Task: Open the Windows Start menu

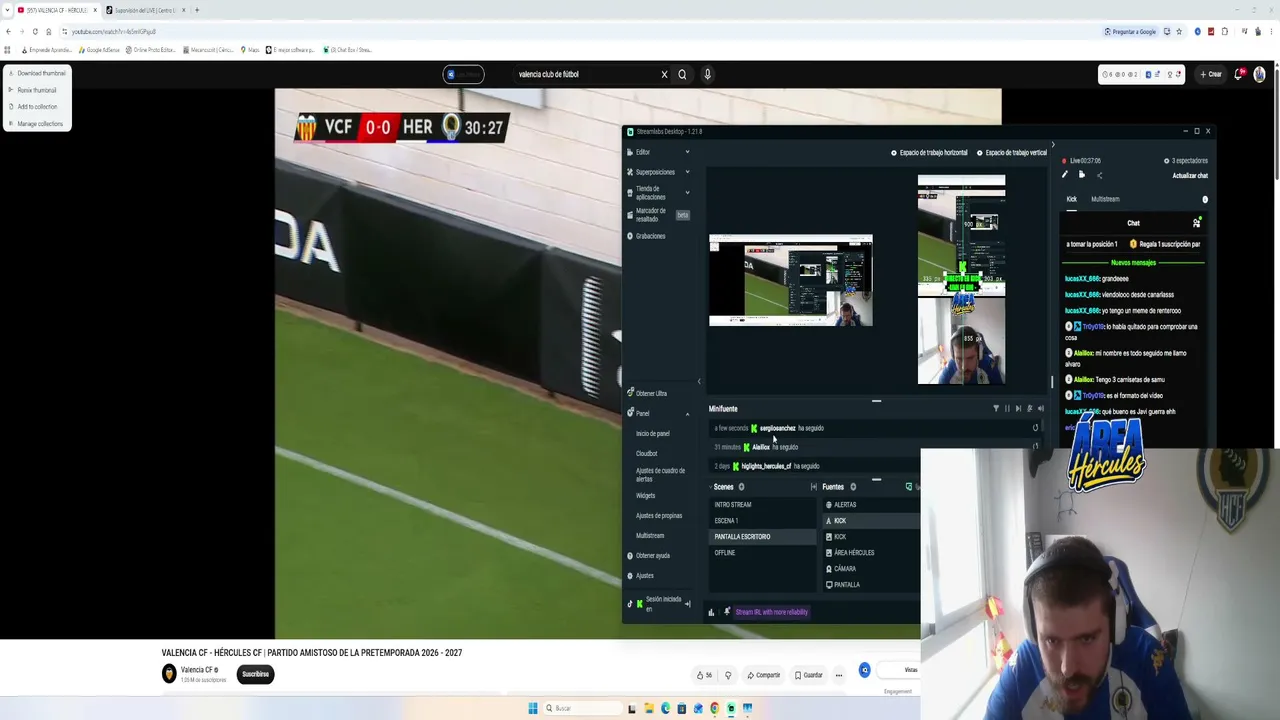Action: click(x=533, y=708)
